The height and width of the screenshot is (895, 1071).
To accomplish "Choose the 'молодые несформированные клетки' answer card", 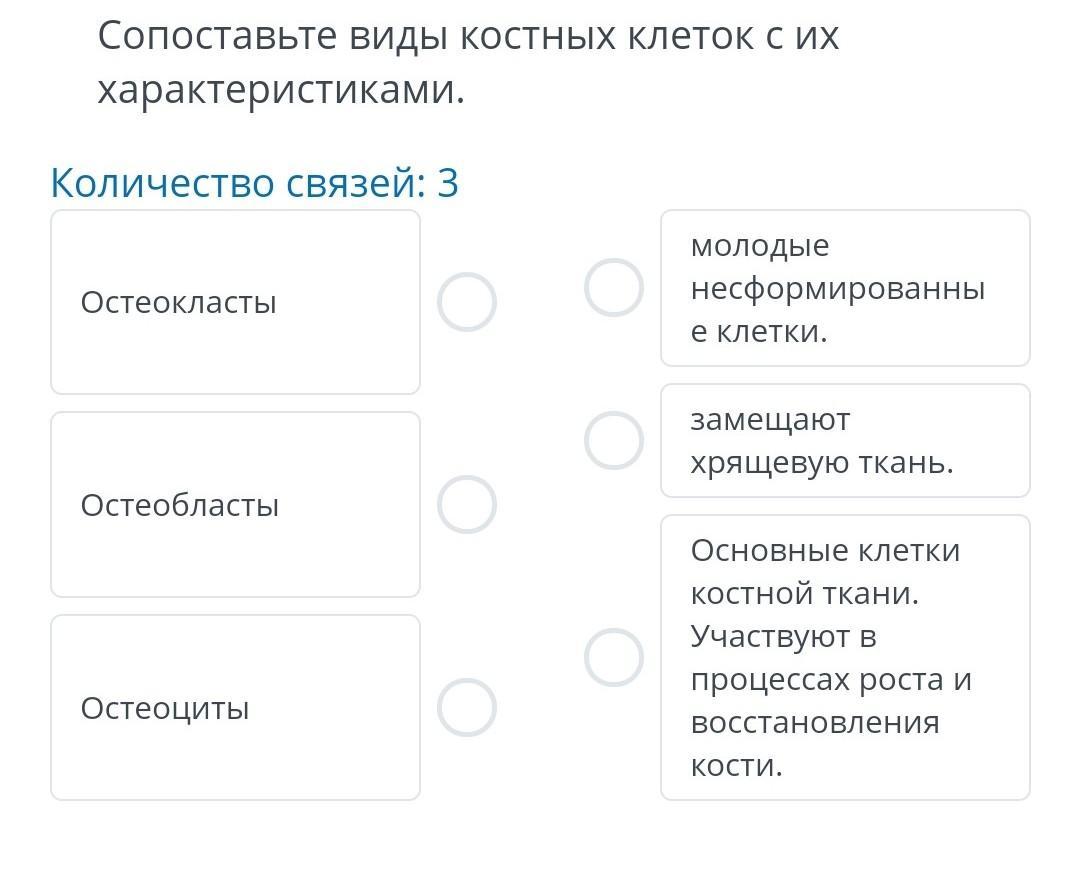I will tap(846, 288).
